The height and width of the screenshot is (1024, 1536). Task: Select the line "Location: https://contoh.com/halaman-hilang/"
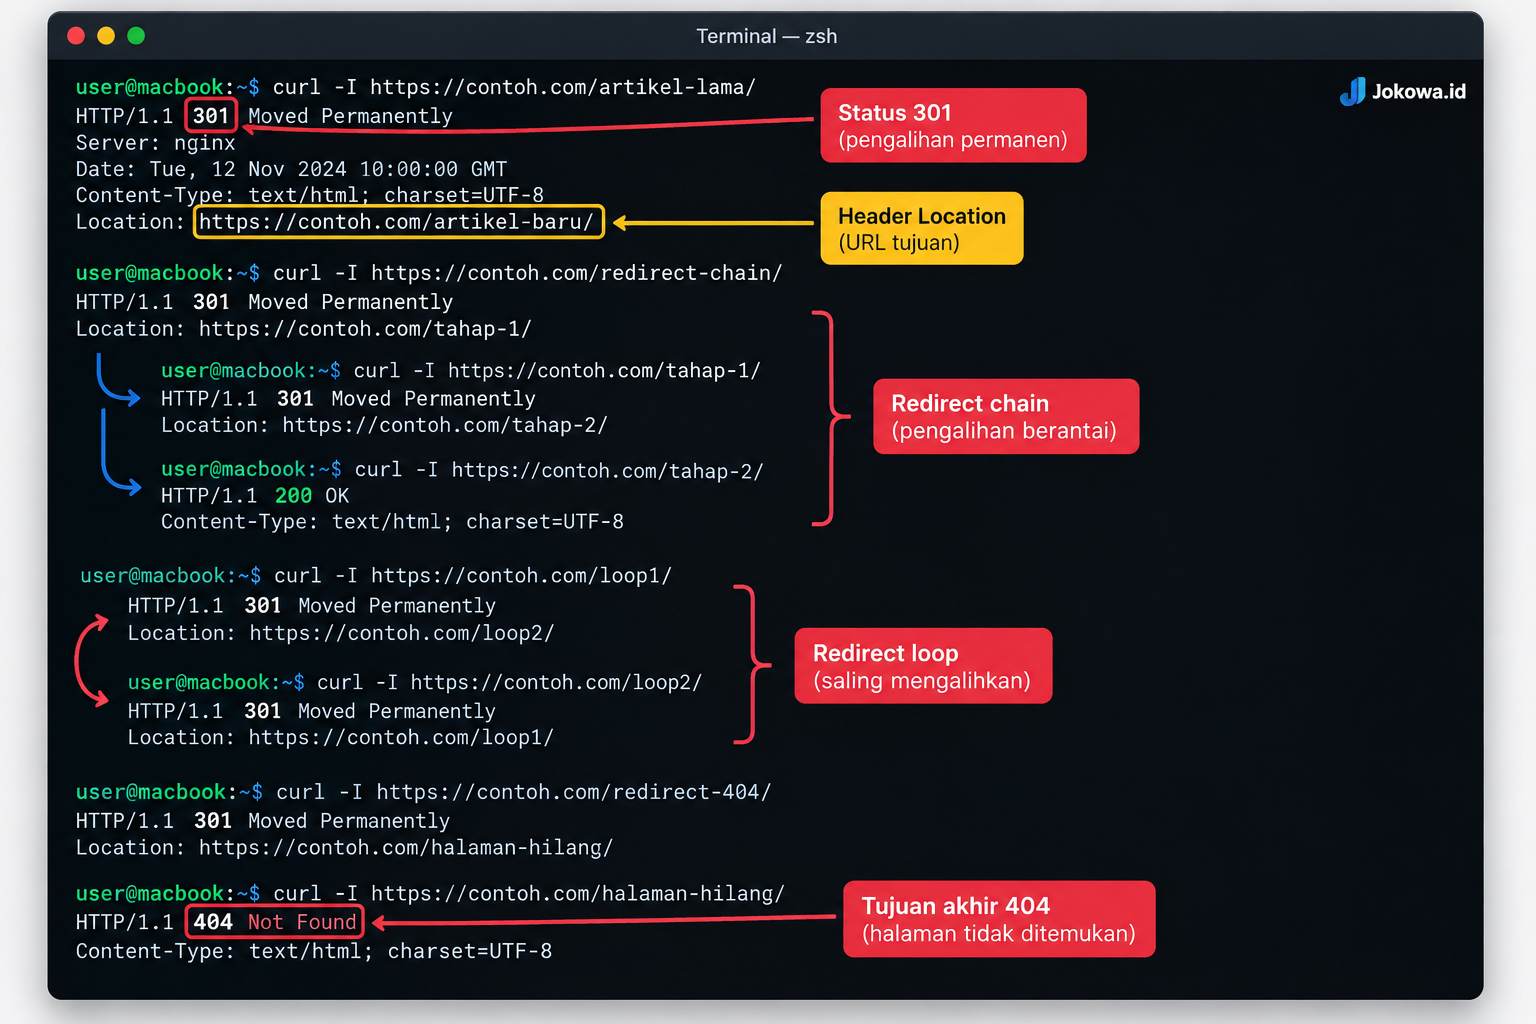[x=345, y=848]
